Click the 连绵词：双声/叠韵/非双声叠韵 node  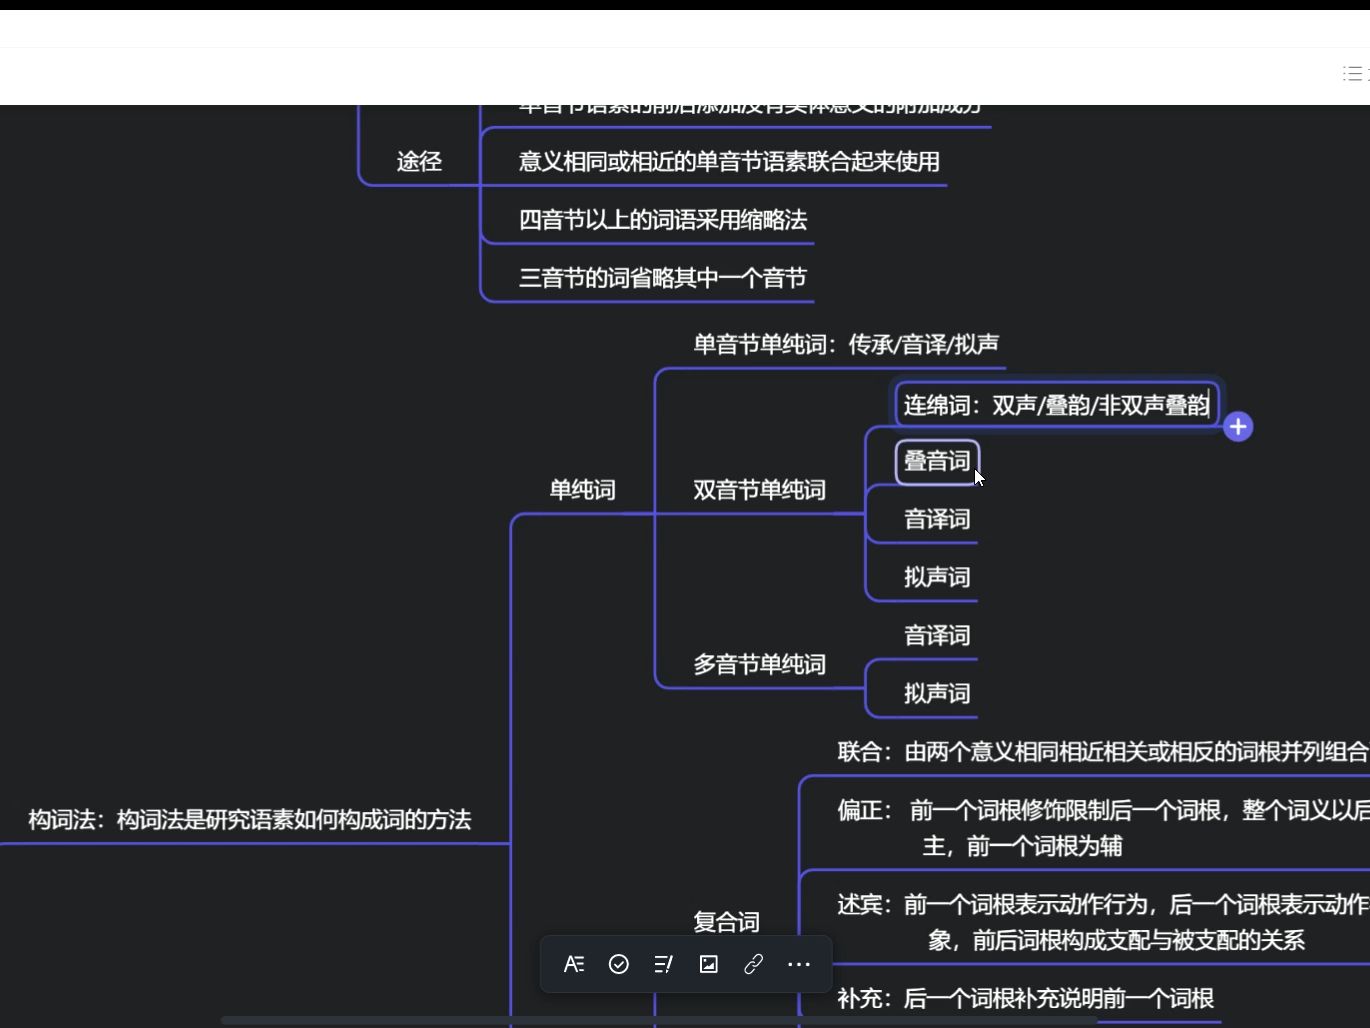click(x=1057, y=405)
